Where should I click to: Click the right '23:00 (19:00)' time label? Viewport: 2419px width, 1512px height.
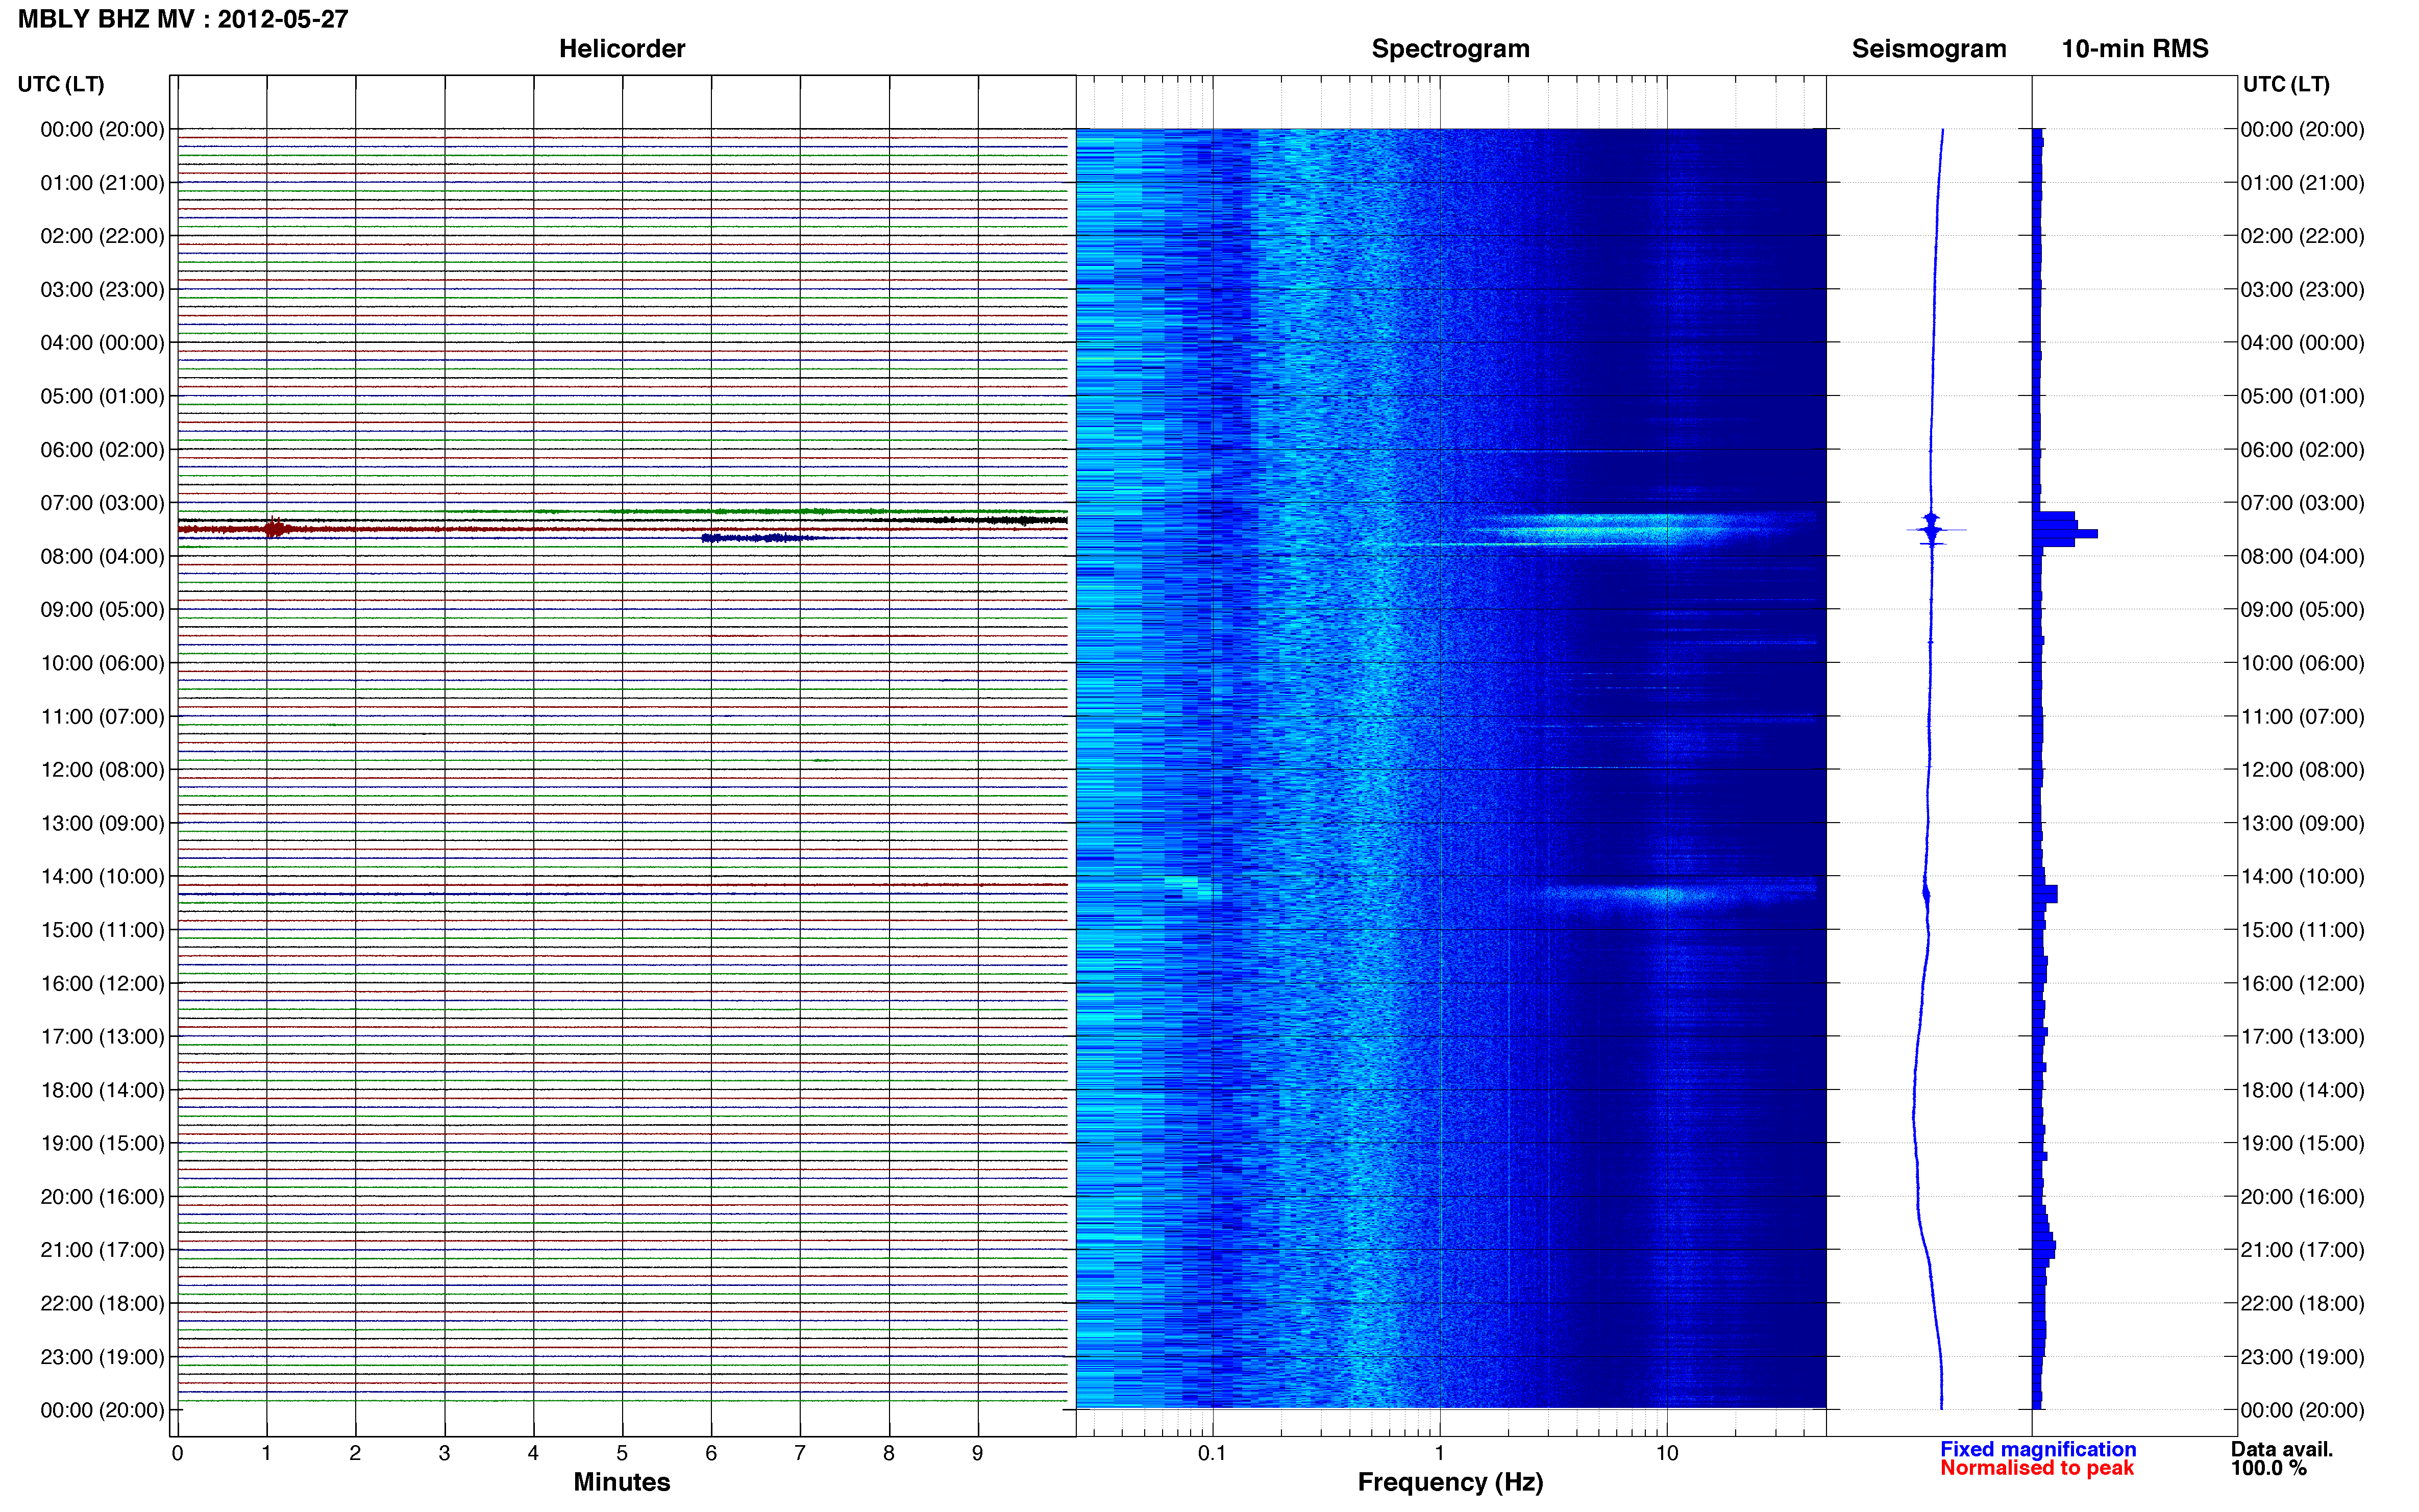[2302, 1357]
